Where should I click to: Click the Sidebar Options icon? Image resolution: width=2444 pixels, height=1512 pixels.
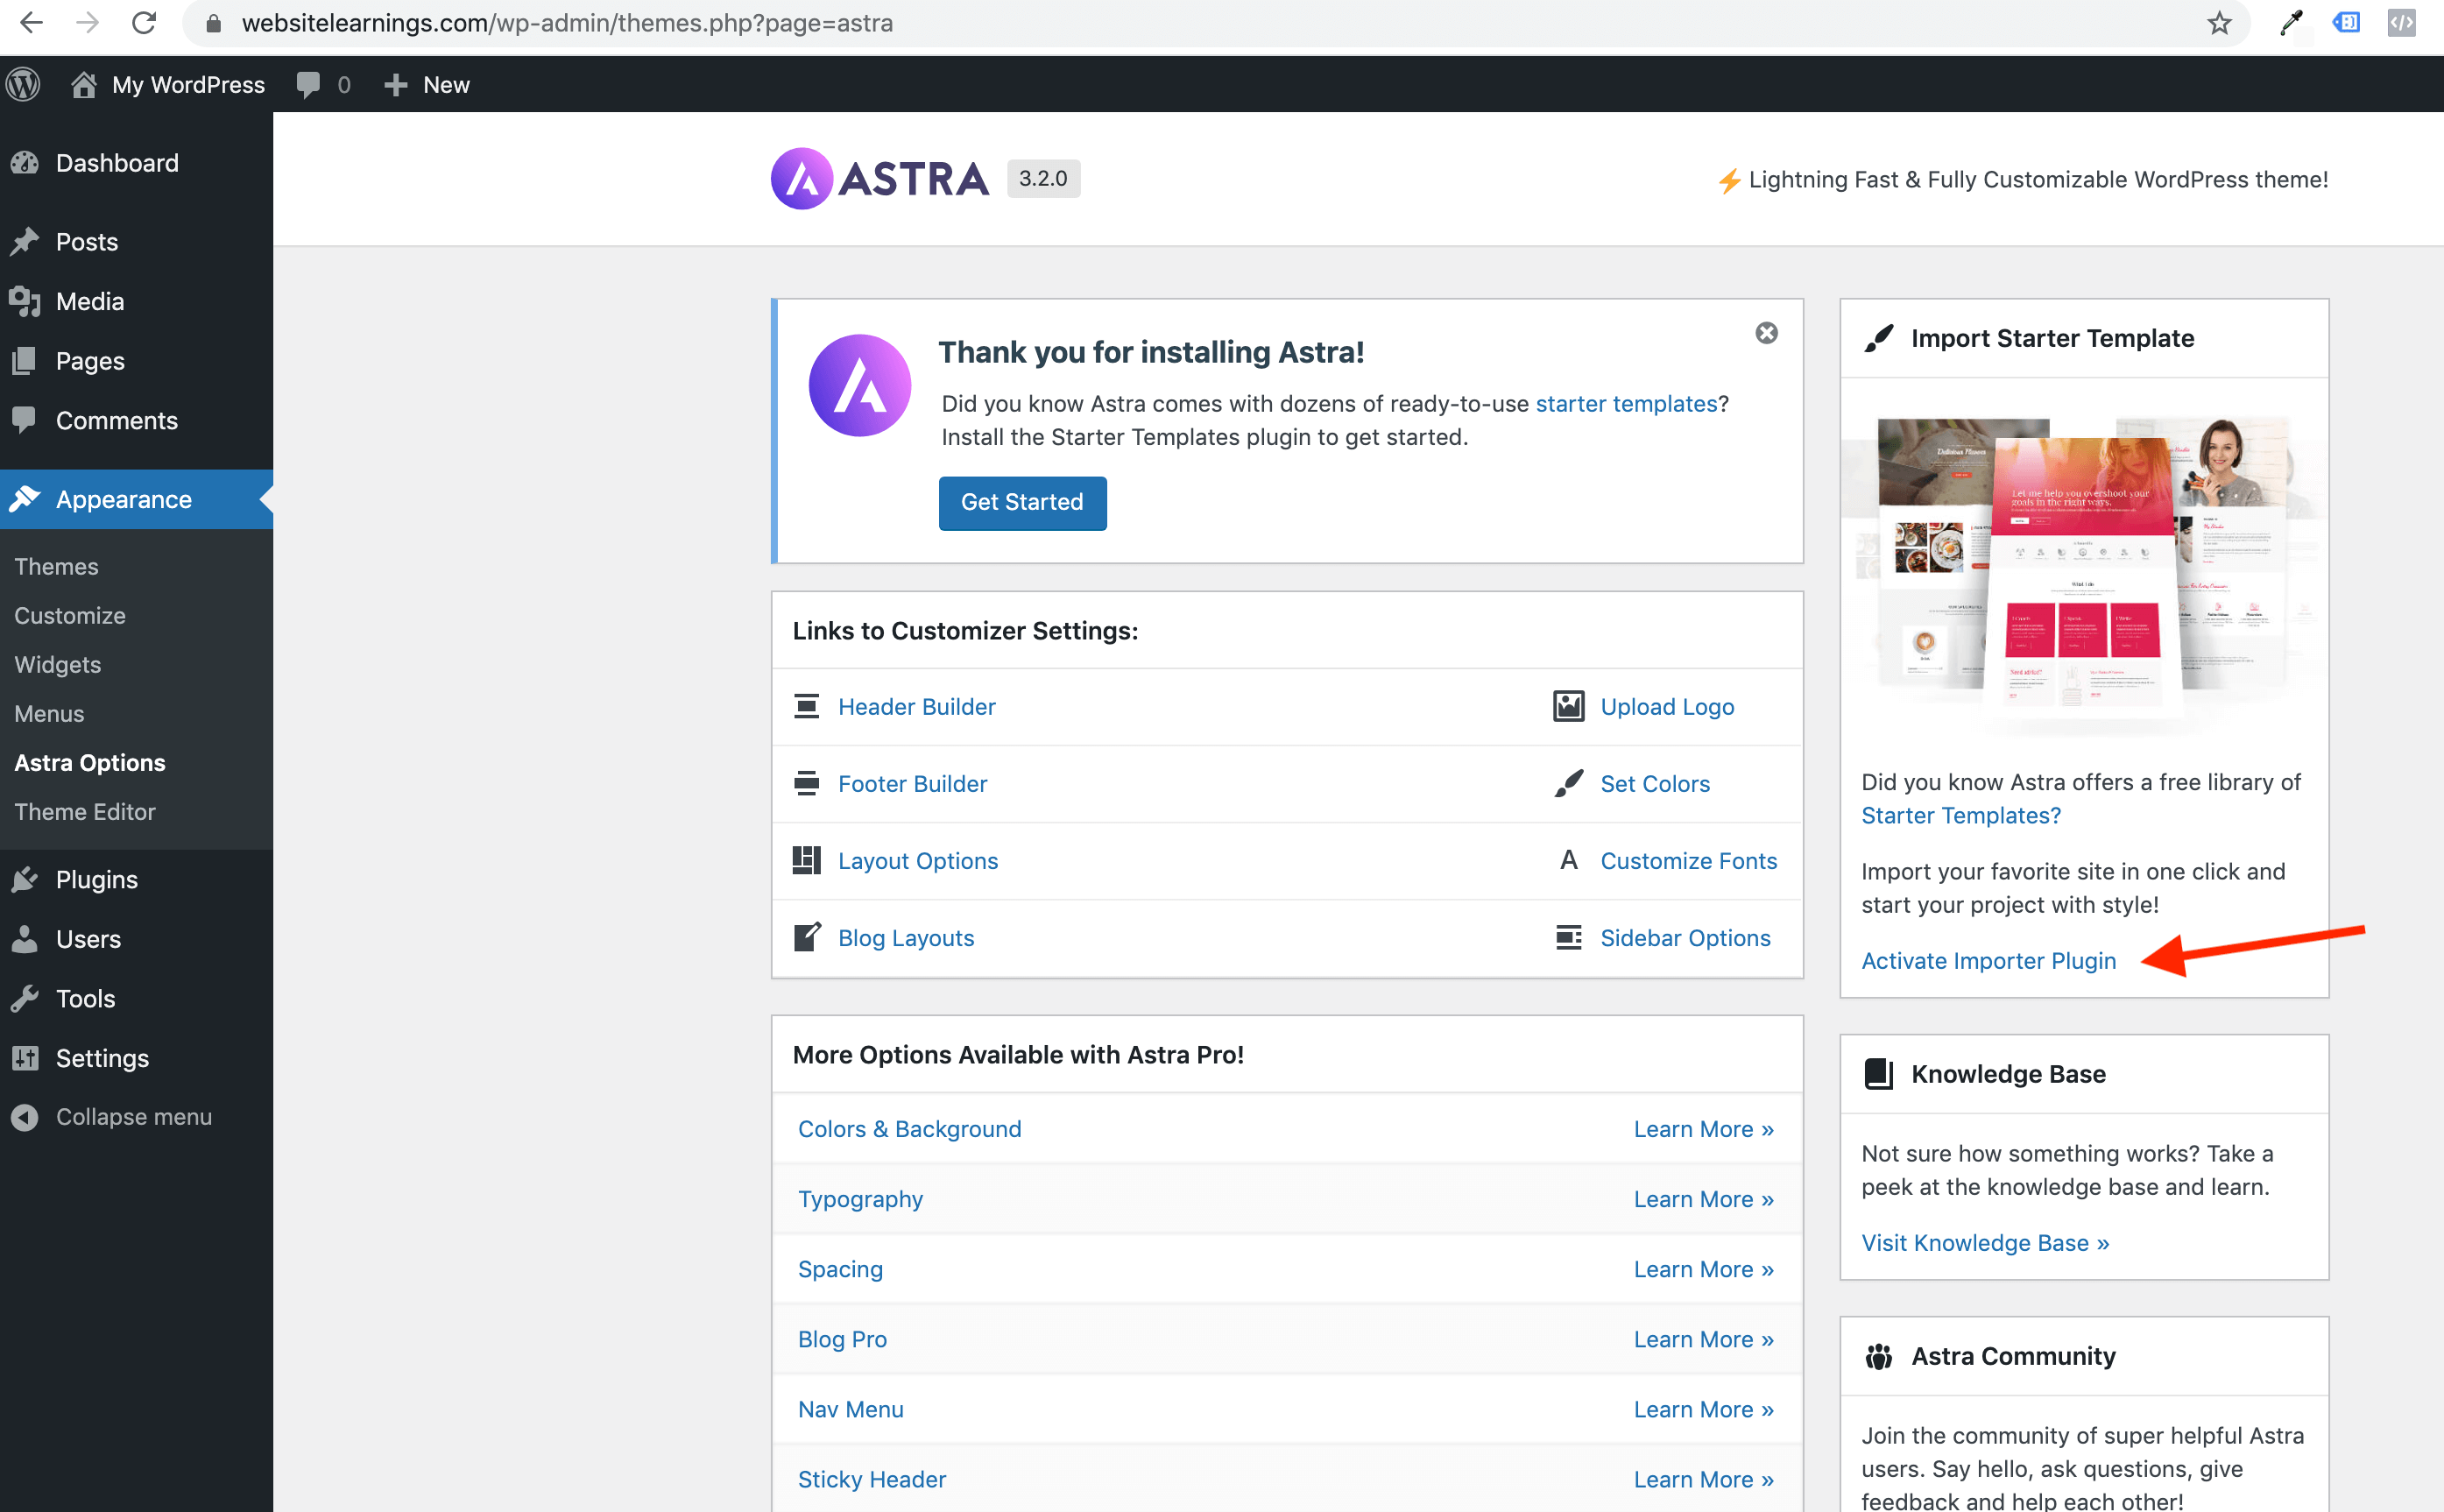pos(1569,938)
